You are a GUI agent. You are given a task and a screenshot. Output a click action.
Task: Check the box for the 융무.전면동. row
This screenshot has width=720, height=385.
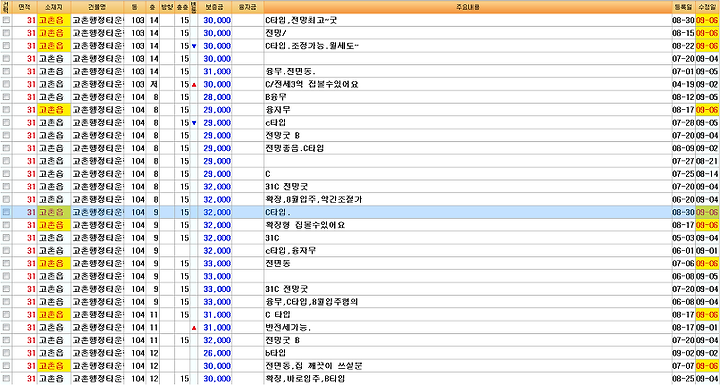point(6,72)
